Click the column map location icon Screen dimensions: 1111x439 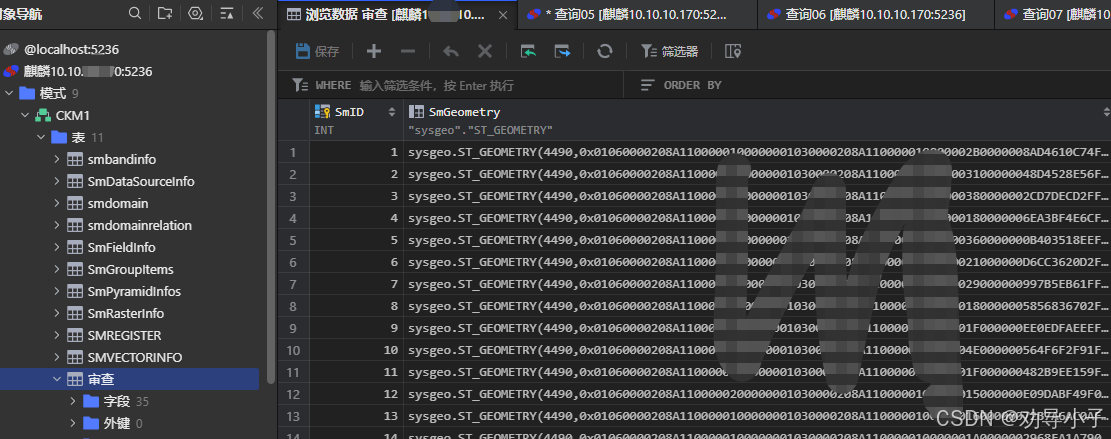point(733,51)
